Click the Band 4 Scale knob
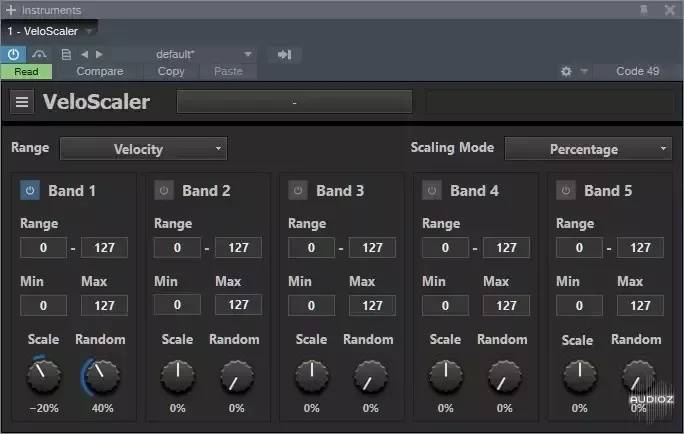This screenshot has width=684, height=434. point(445,376)
